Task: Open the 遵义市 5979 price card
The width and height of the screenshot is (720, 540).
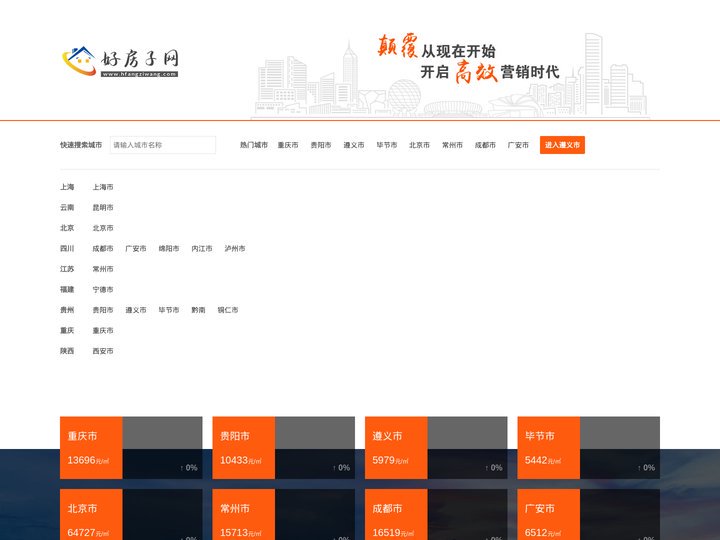Action: (436, 448)
